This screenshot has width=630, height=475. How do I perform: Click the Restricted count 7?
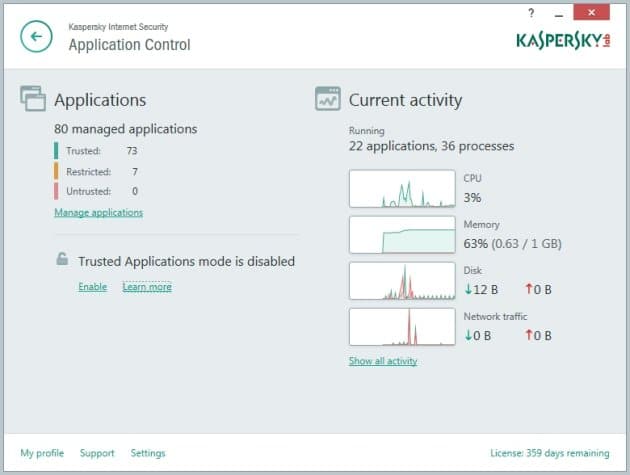135,172
